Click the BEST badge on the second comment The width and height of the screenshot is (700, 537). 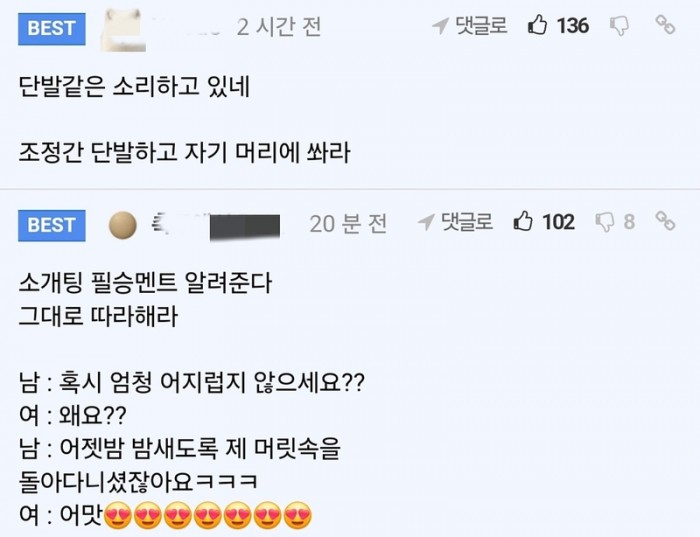[x=52, y=225]
